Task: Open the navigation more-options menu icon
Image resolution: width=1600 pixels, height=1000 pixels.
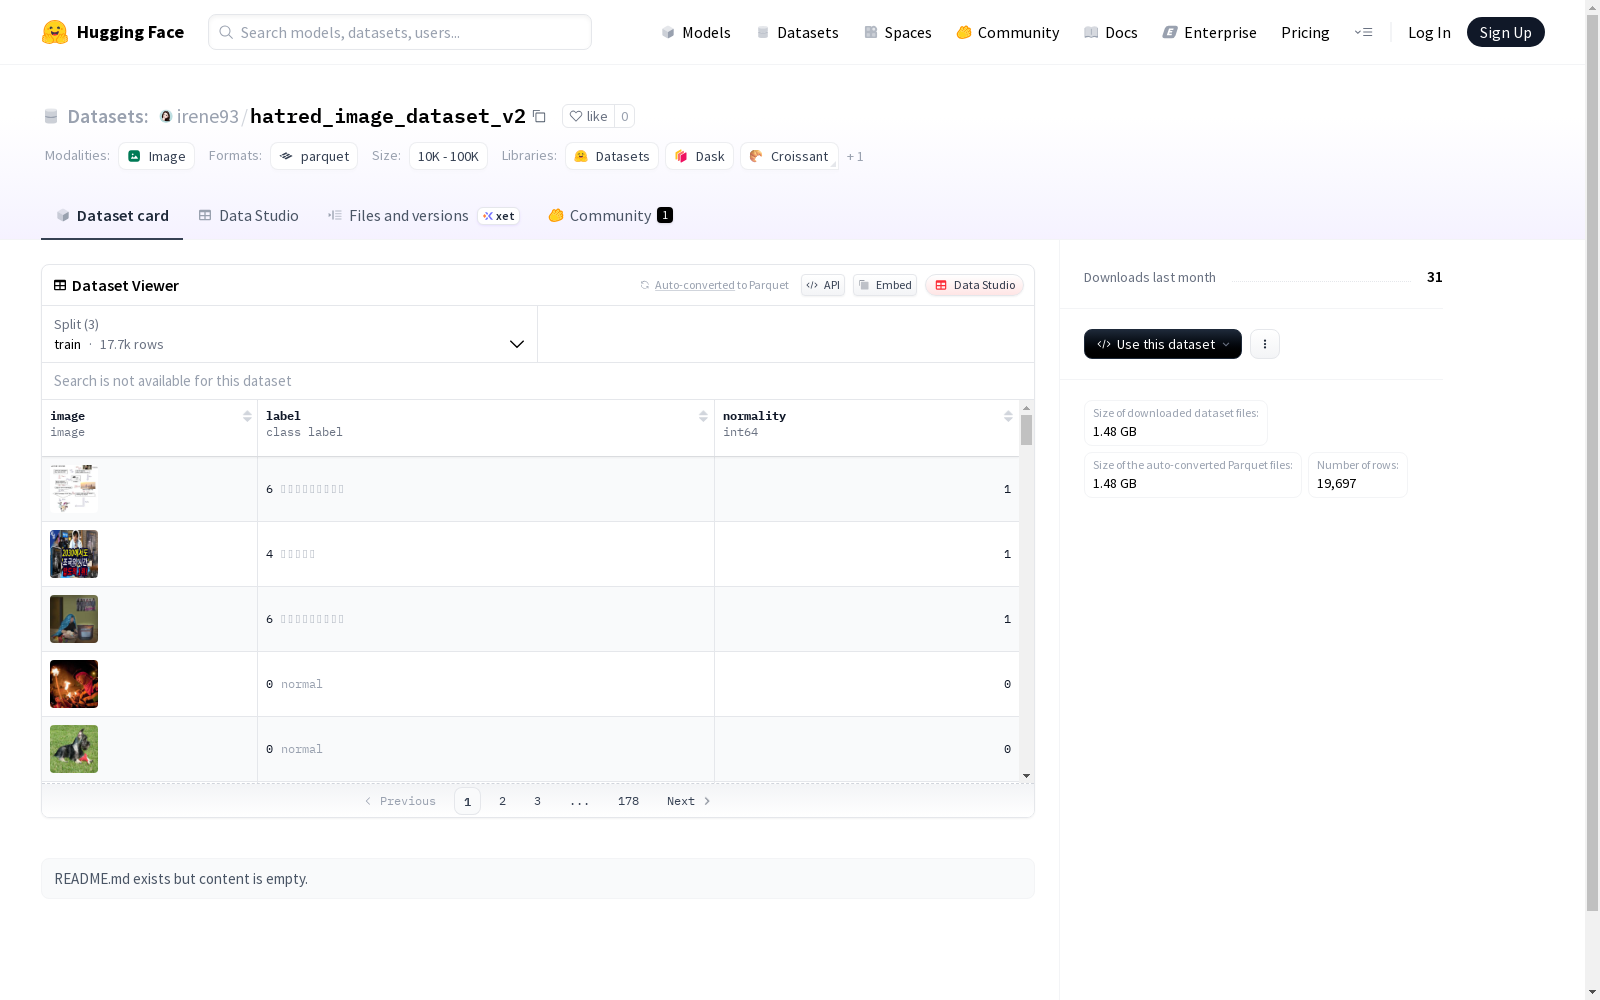Action: click(x=1363, y=32)
